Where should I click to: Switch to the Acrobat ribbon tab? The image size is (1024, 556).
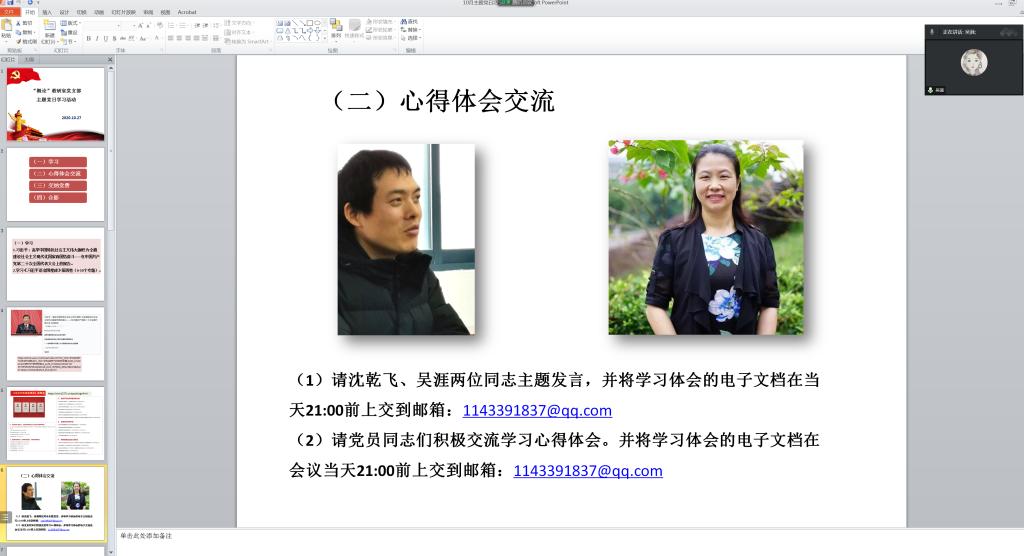(x=187, y=12)
